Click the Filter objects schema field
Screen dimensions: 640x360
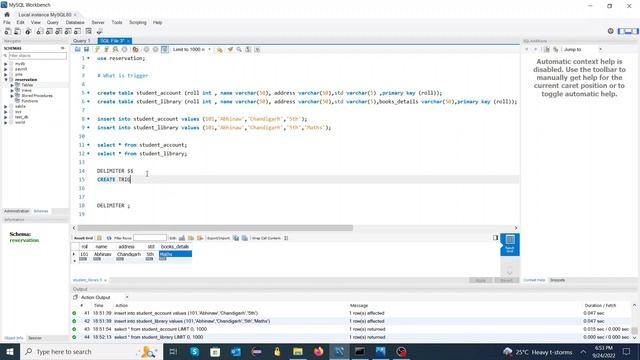pos(37,56)
